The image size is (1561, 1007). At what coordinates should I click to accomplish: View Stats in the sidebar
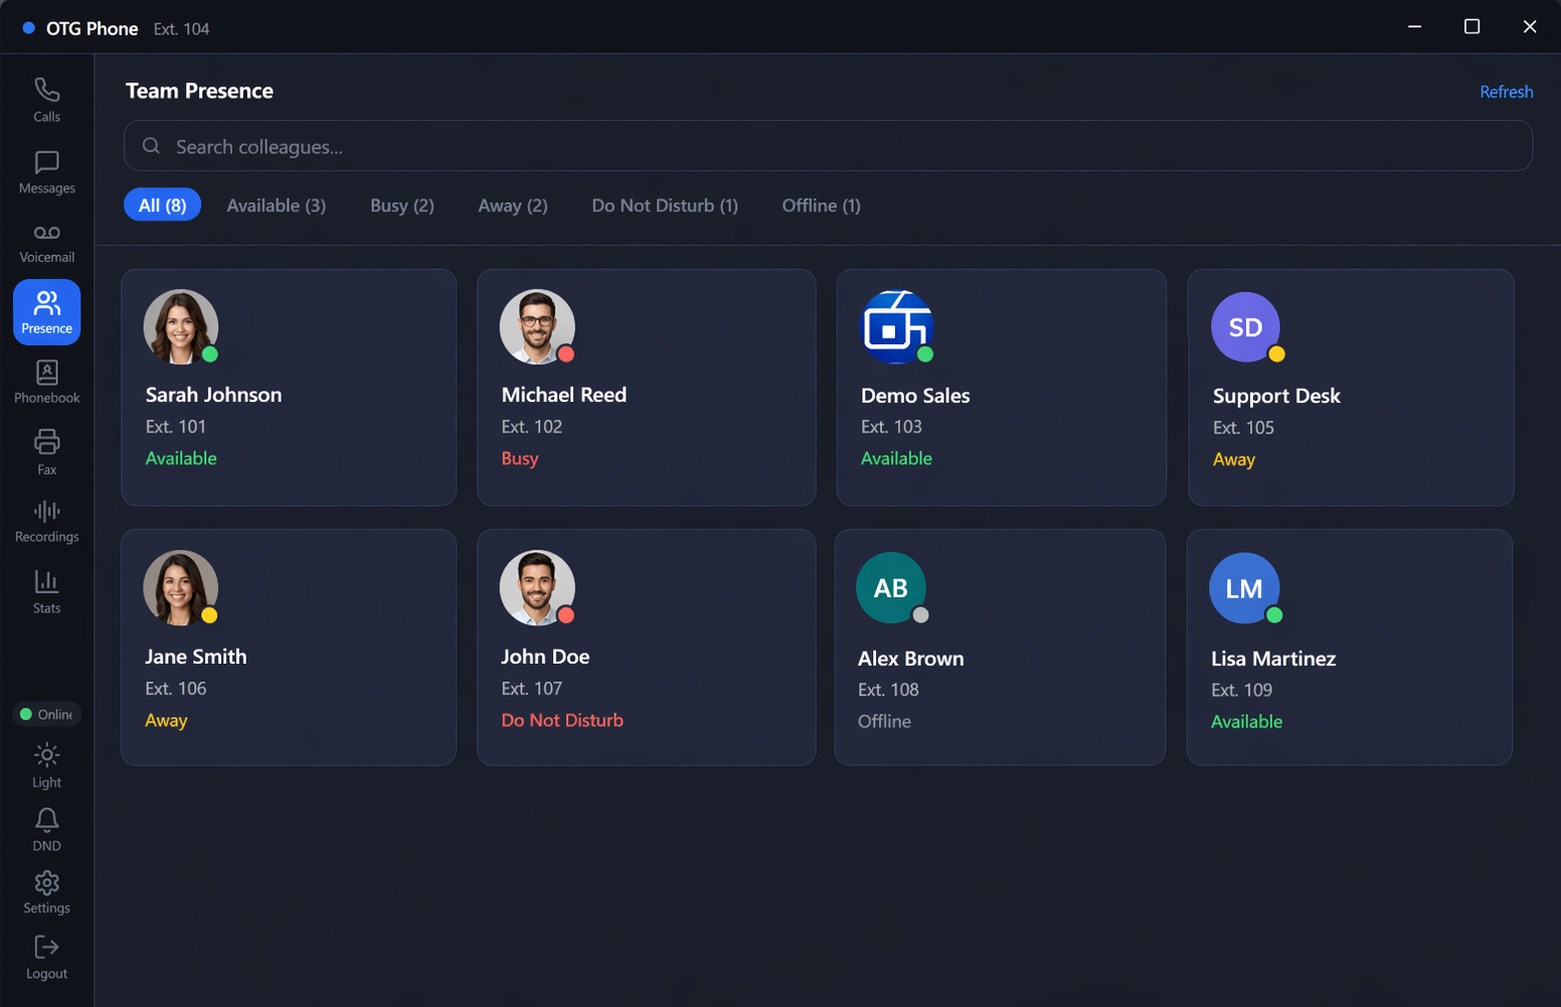point(46,592)
